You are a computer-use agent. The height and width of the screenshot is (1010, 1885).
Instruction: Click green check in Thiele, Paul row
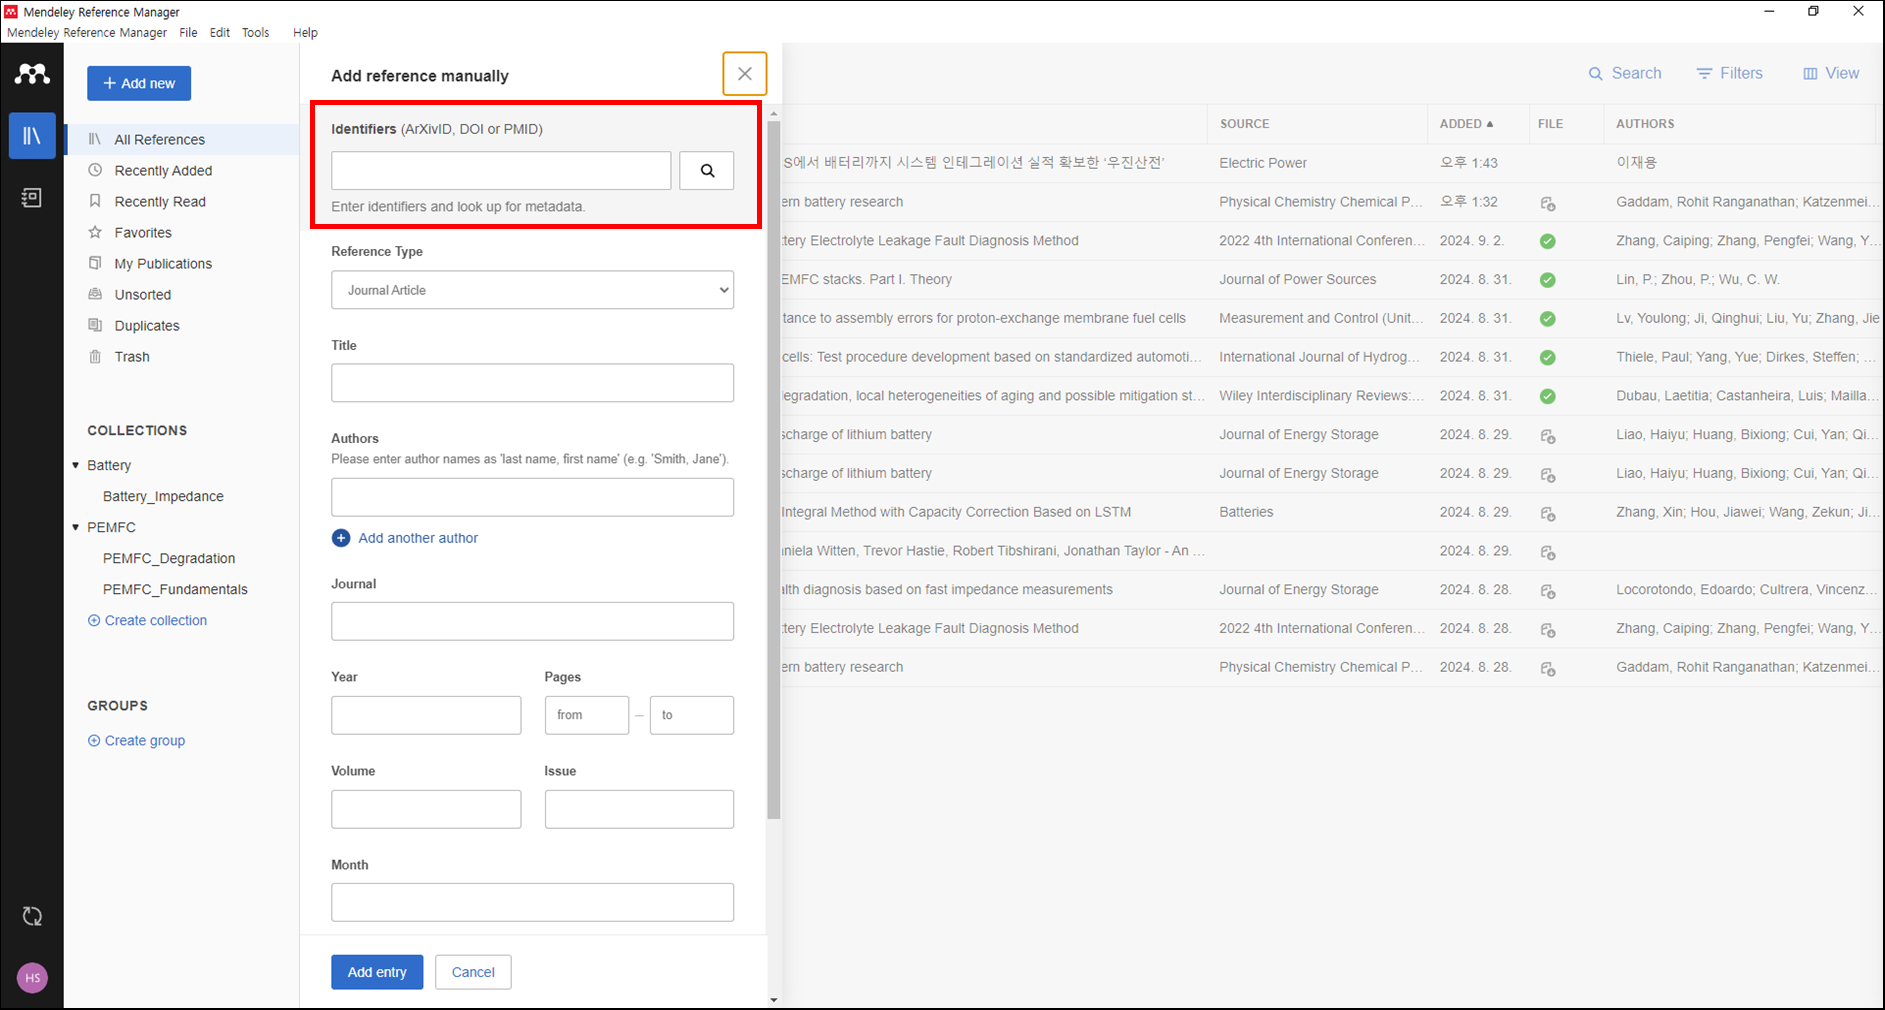click(1548, 357)
